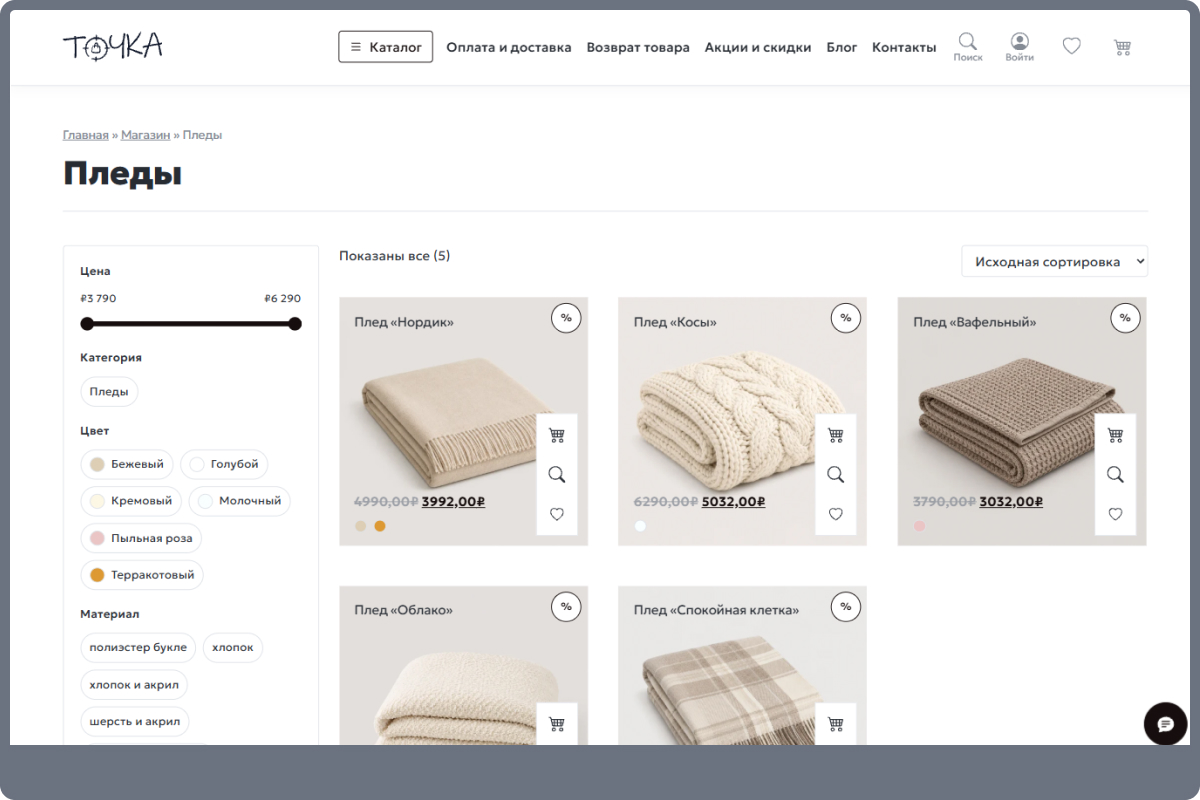Select white swatch on Плед «Косы»
Image resolution: width=1200 pixels, height=800 pixels.
(x=640, y=526)
